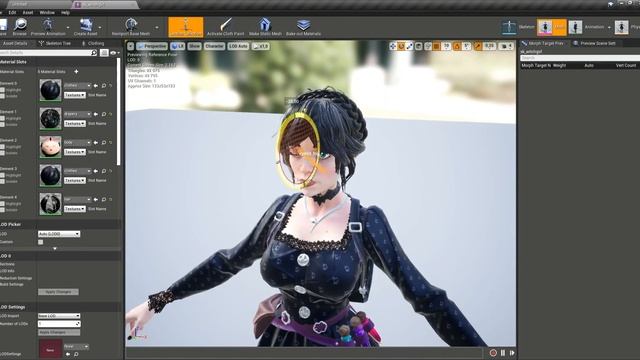Enable Isolate for Element 4
Screen dimensions: 640x360
point(2,210)
